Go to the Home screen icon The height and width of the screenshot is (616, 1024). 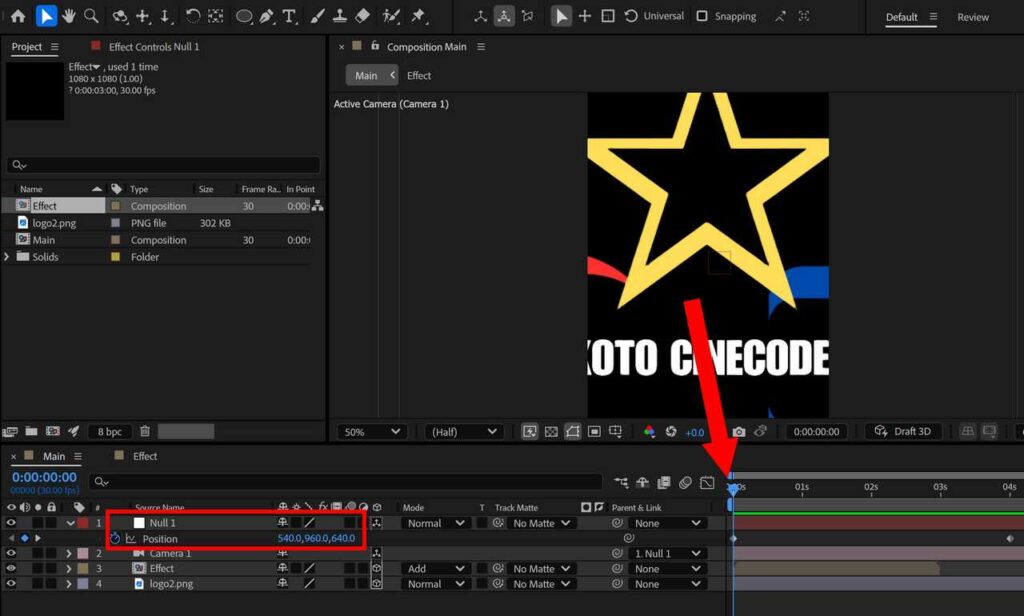[x=18, y=16]
